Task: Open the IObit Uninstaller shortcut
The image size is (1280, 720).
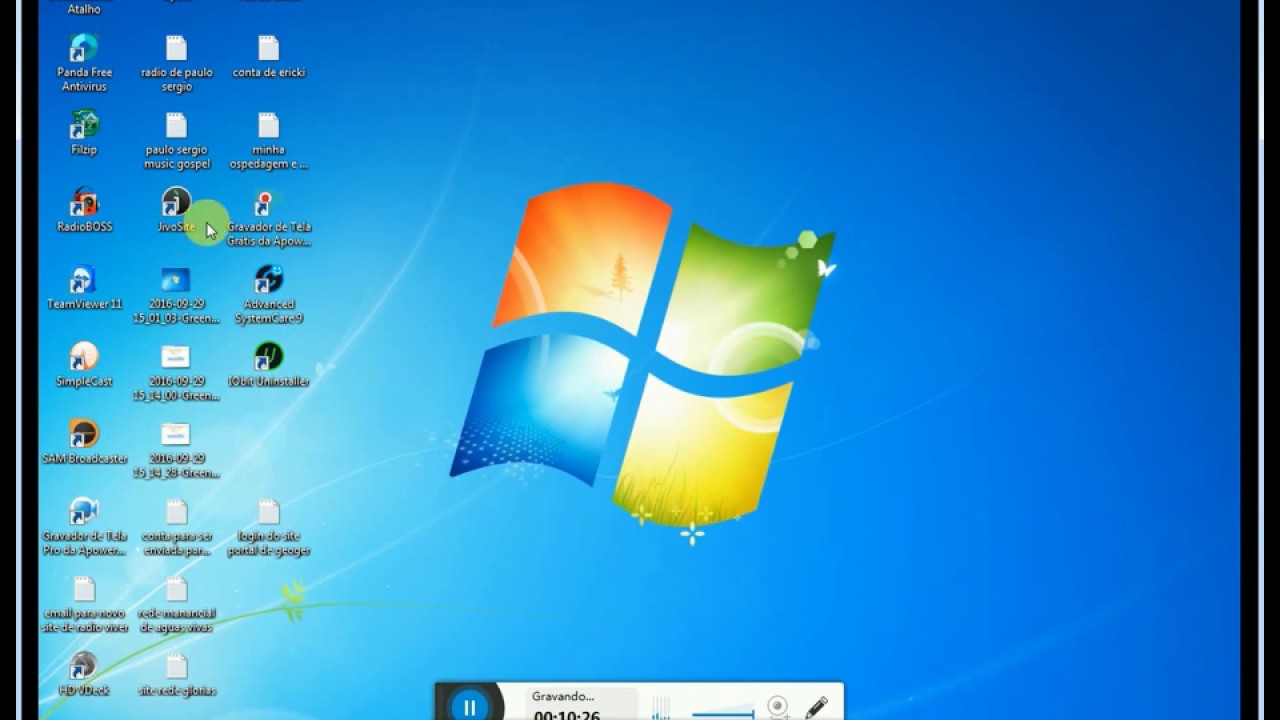Action: [269, 364]
